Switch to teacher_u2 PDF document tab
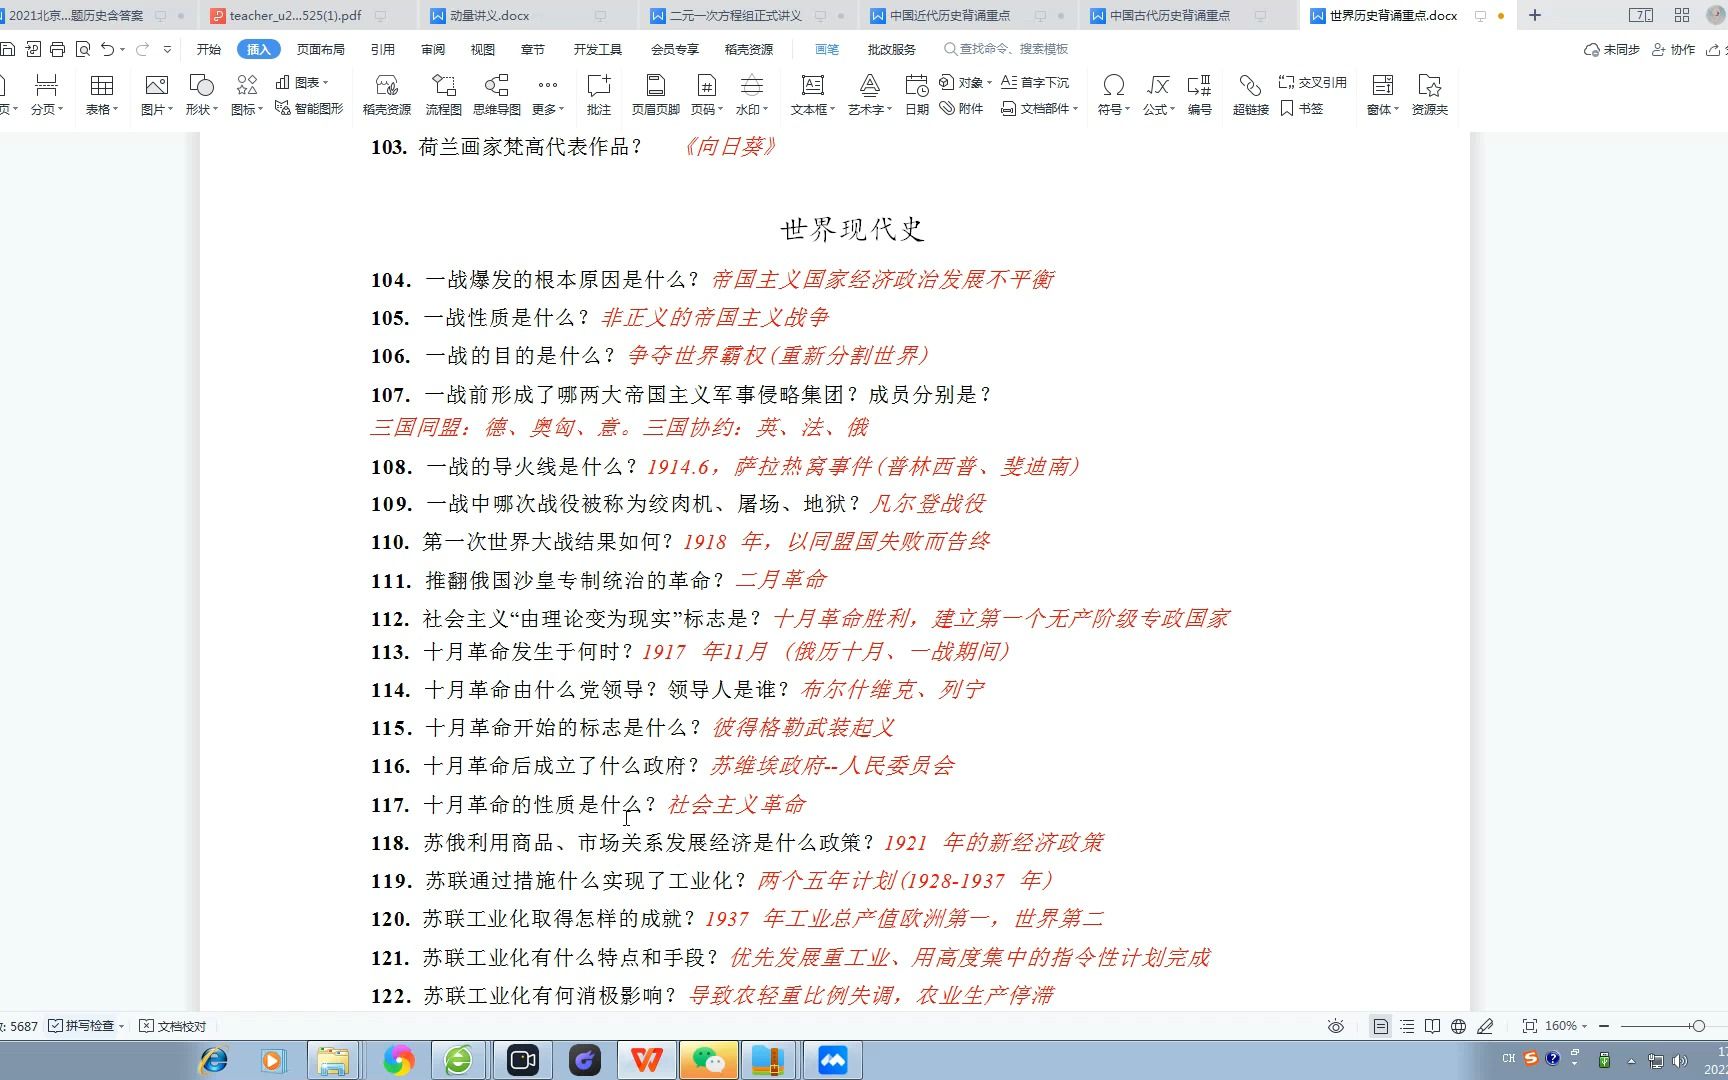The width and height of the screenshot is (1728, 1080). tap(295, 15)
